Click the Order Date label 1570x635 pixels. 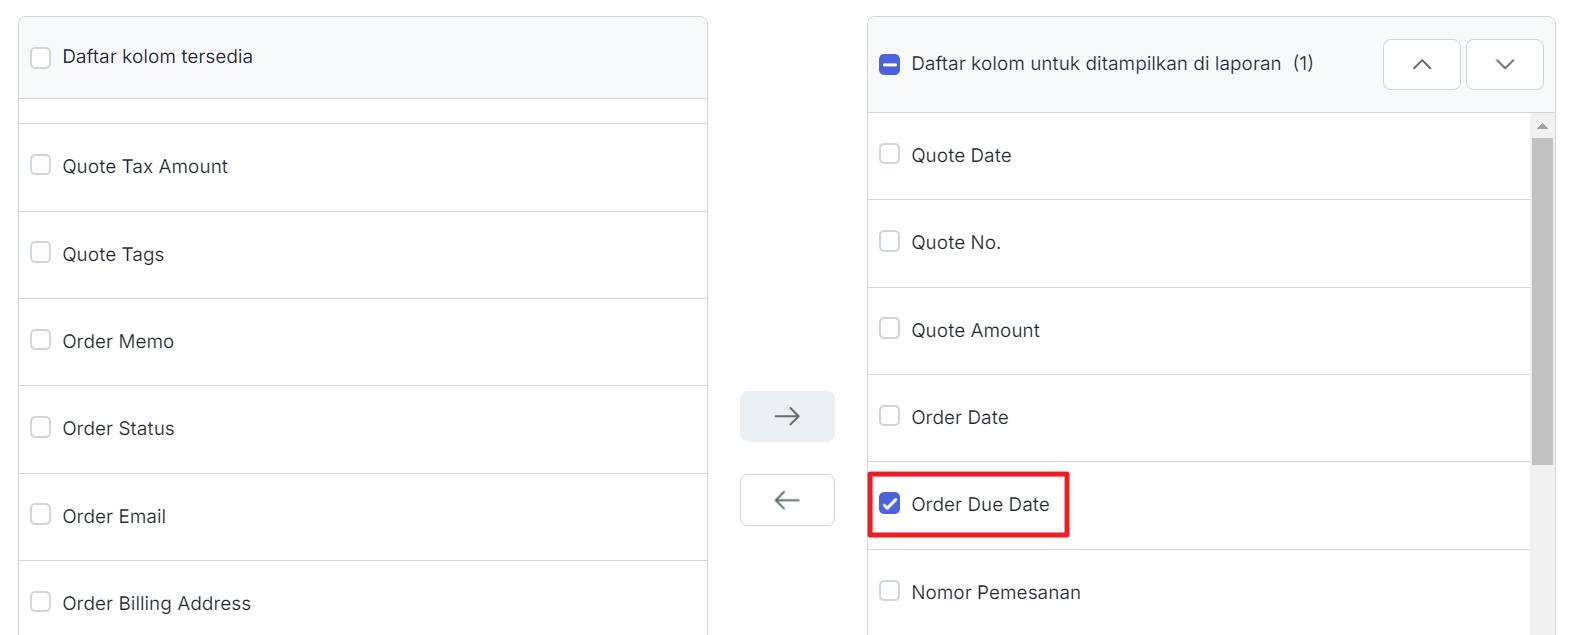[x=959, y=417]
